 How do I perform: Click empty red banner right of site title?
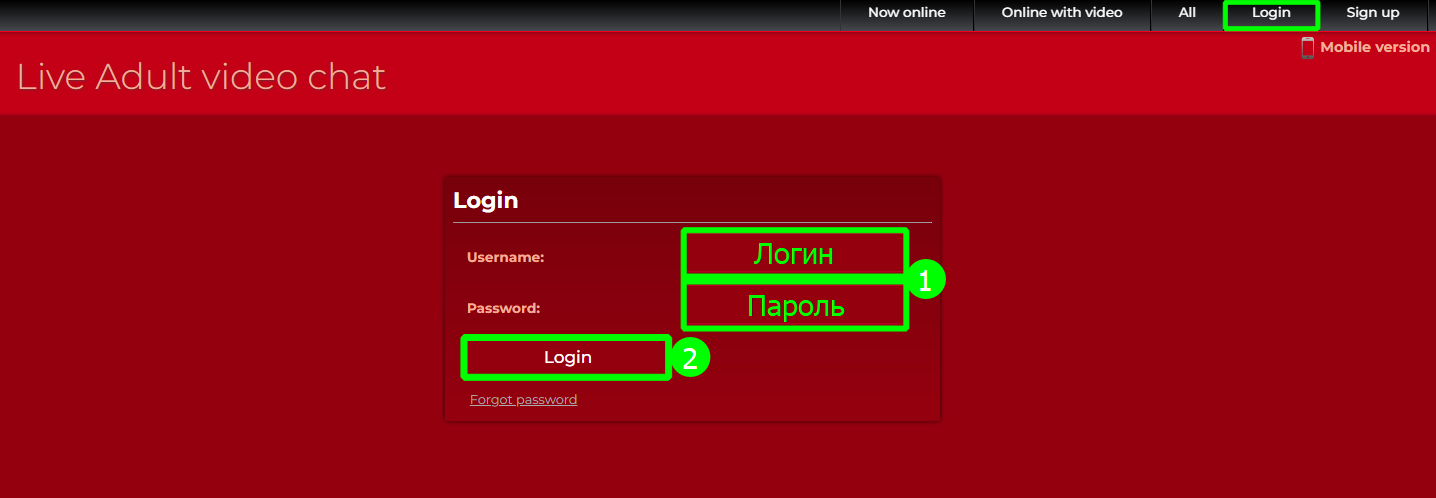(x=840, y=78)
